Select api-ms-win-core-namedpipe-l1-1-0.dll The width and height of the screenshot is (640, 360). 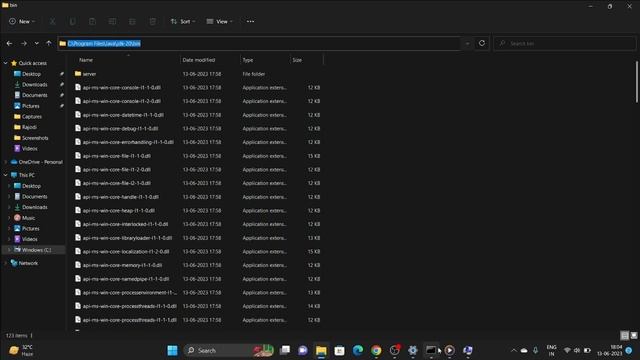[126, 279]
